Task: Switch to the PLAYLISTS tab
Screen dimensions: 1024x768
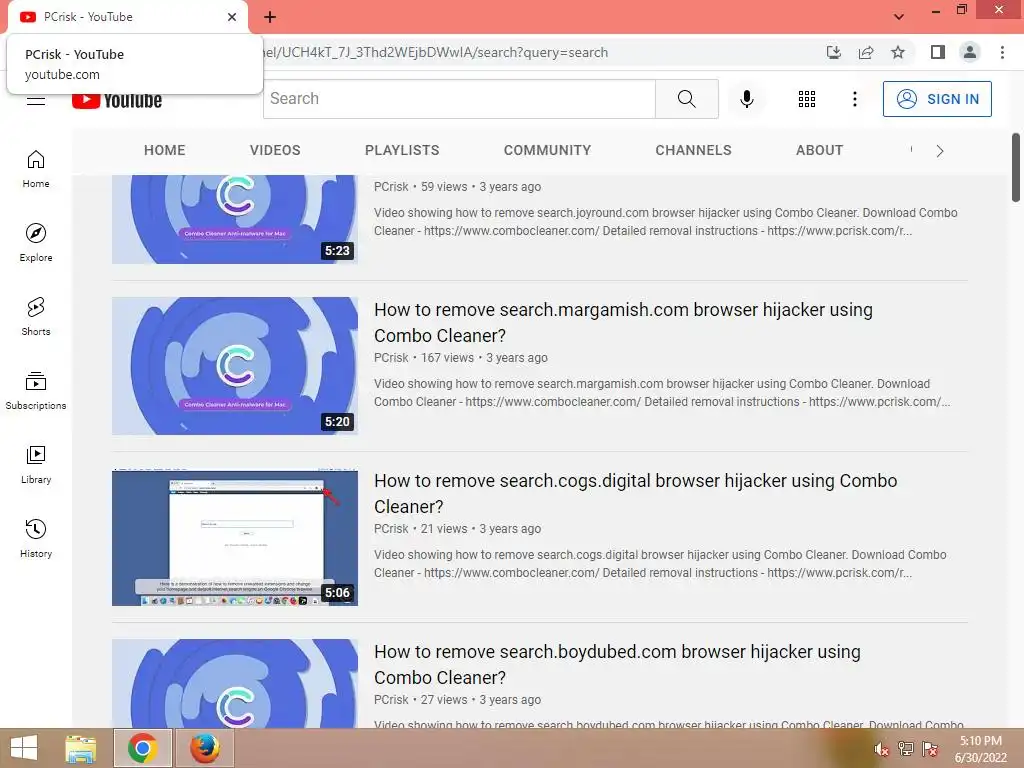Action: (402, 150)
